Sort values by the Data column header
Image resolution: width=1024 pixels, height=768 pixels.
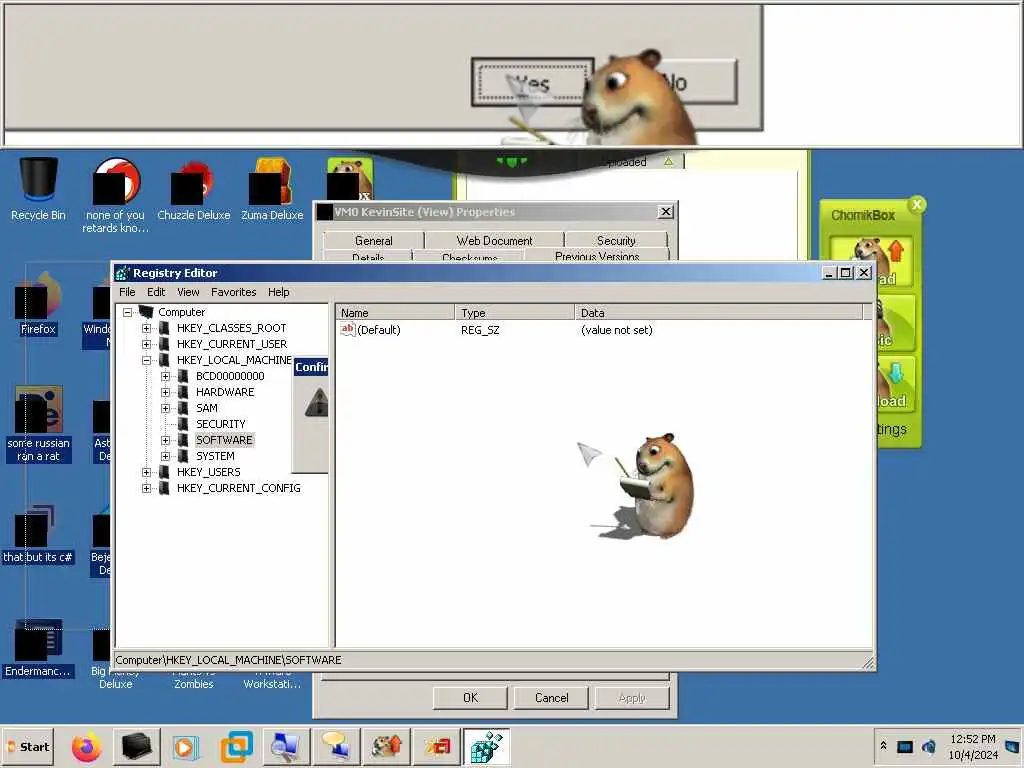[718, 313]
